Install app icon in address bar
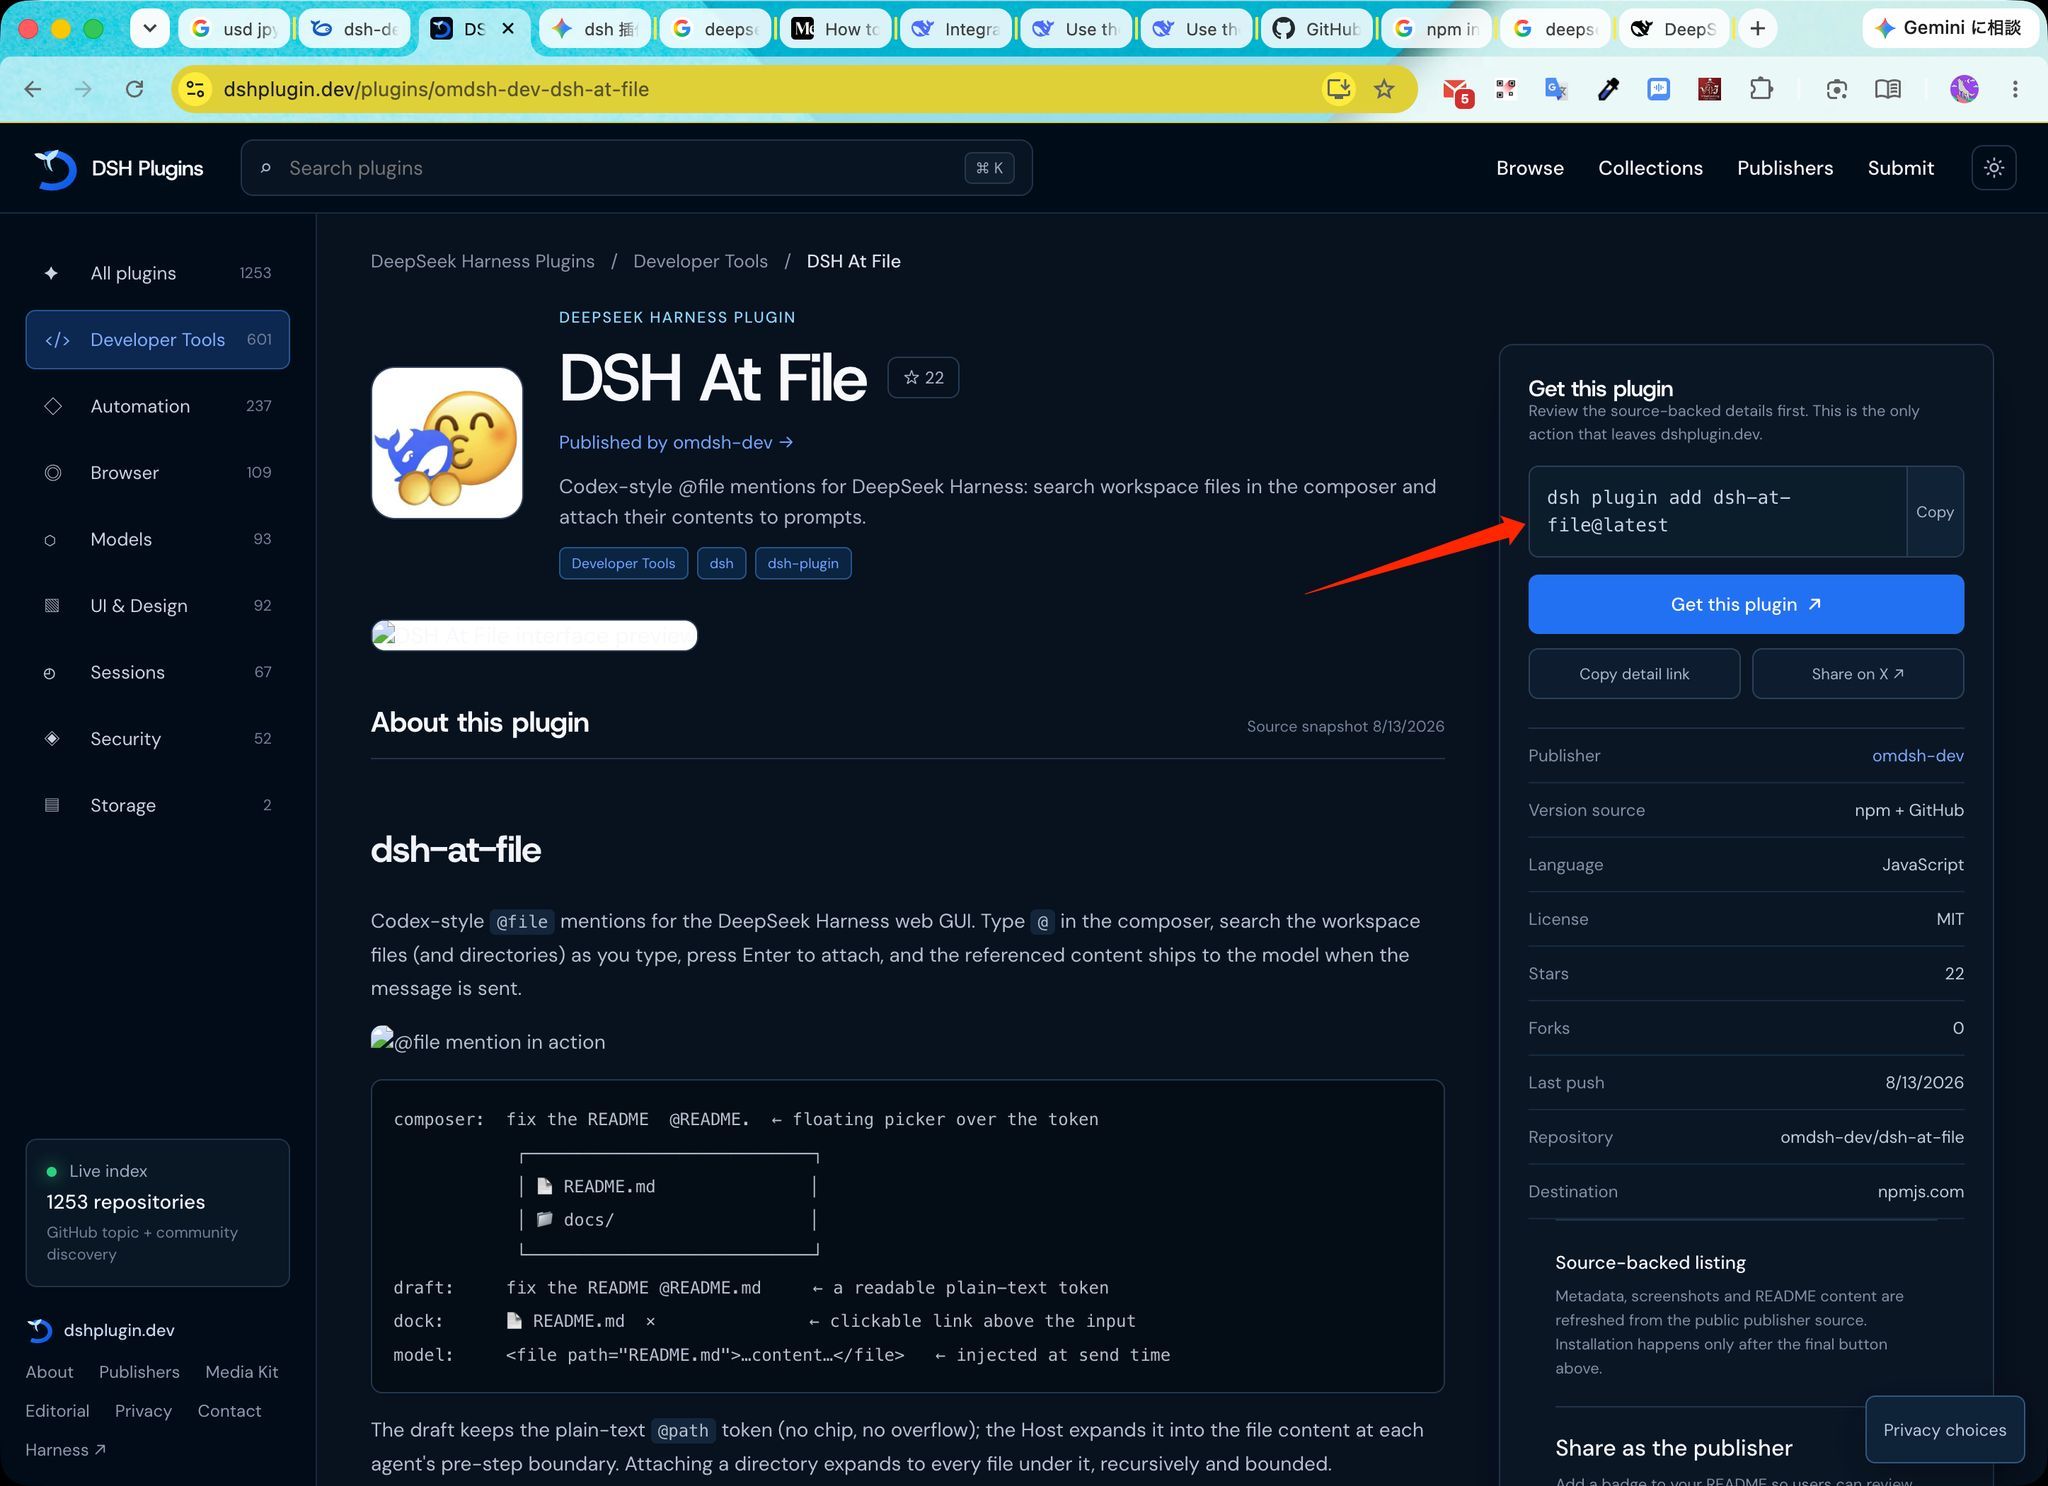 [1338, 89]
